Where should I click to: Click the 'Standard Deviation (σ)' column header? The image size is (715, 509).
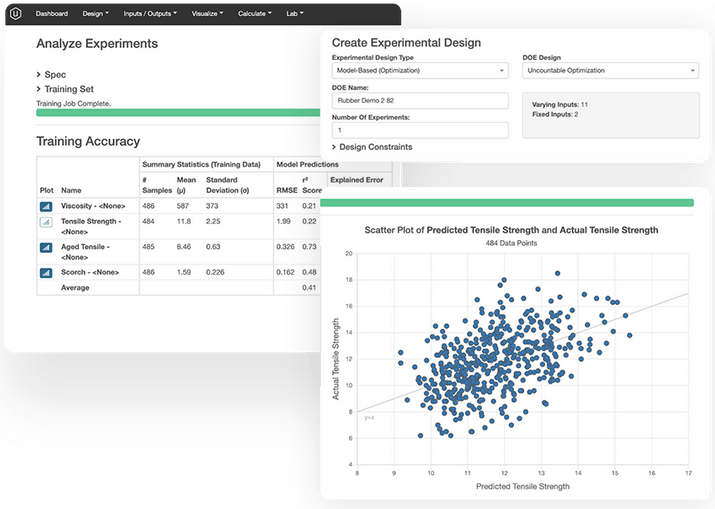[228, 185]
